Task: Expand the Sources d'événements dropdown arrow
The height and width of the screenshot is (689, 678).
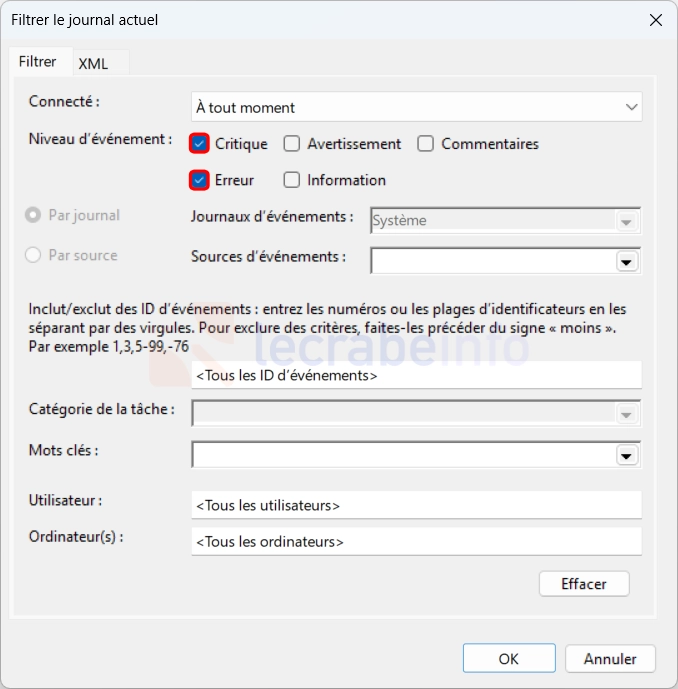Action: point(627,261)
